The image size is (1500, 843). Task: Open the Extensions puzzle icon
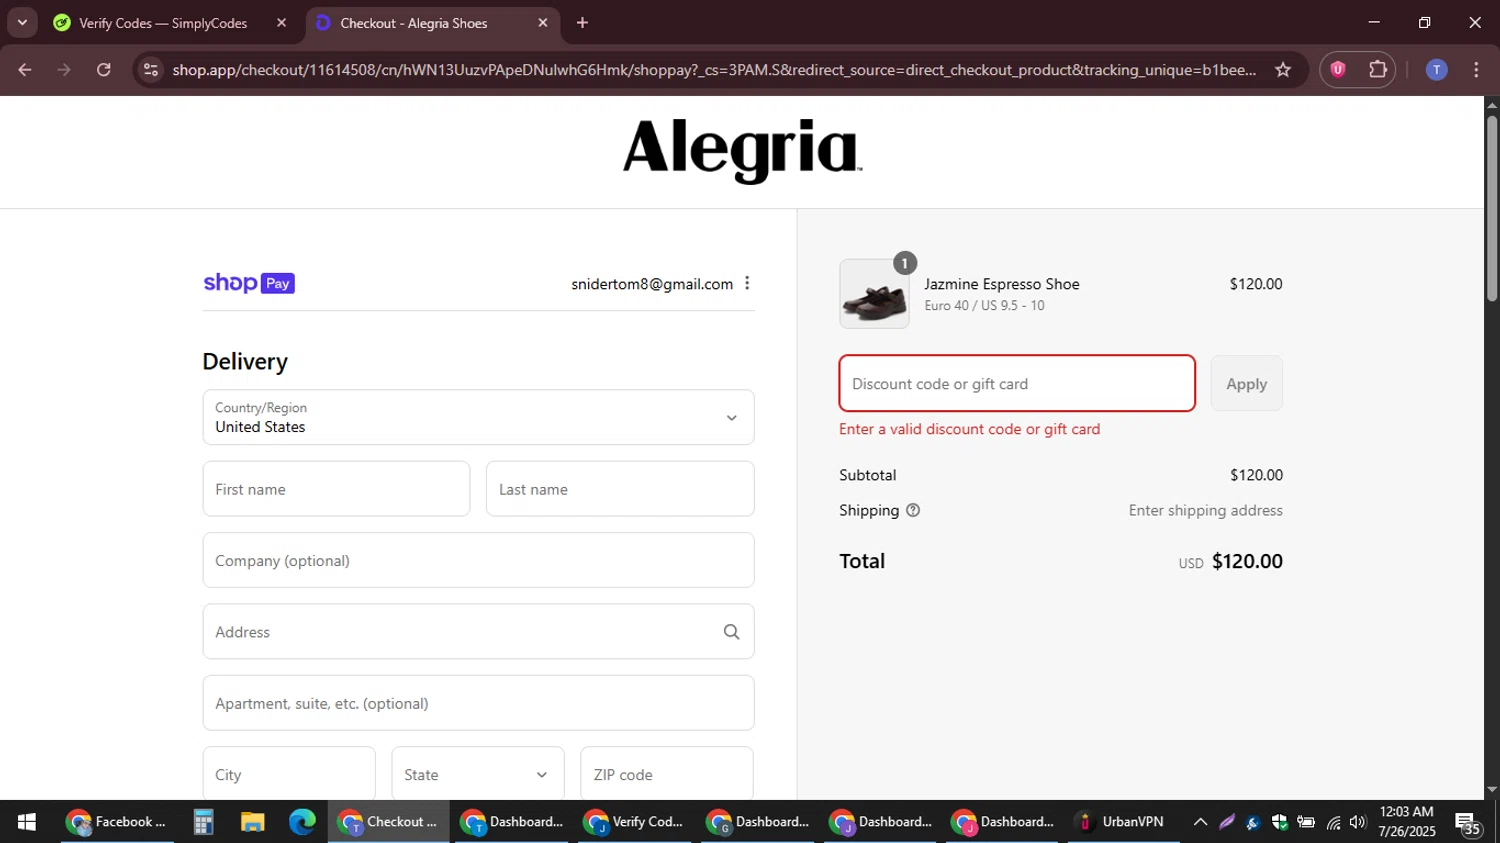(1378, 70)
